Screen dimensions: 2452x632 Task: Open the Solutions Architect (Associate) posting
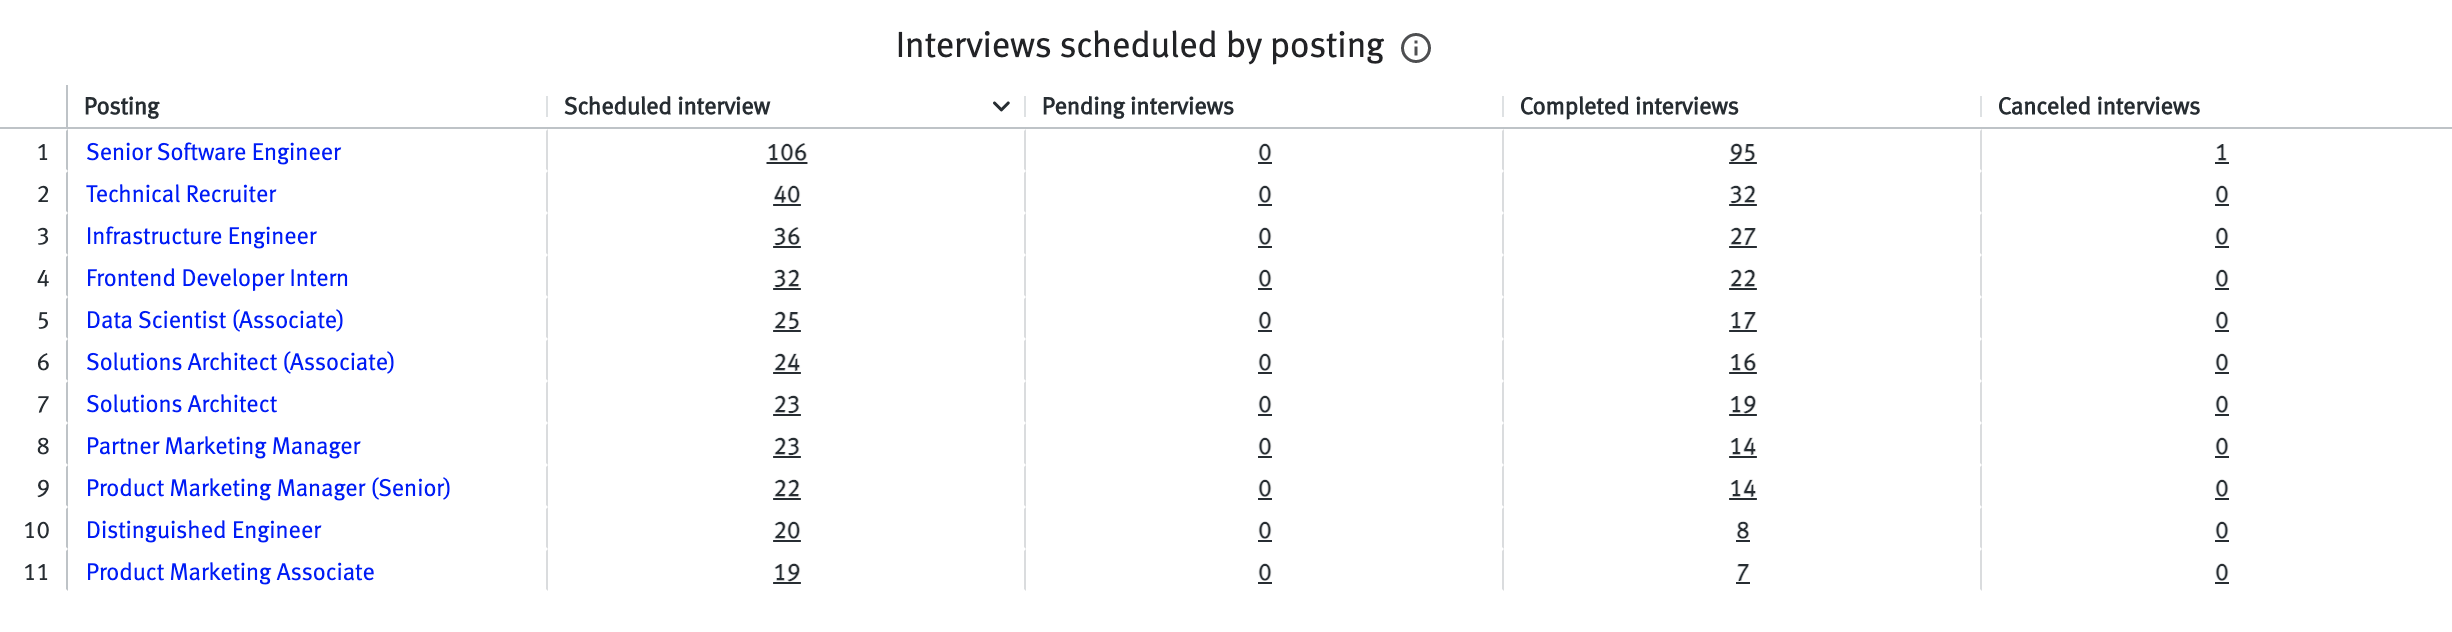pyautogui.click(x=240, y=362)
